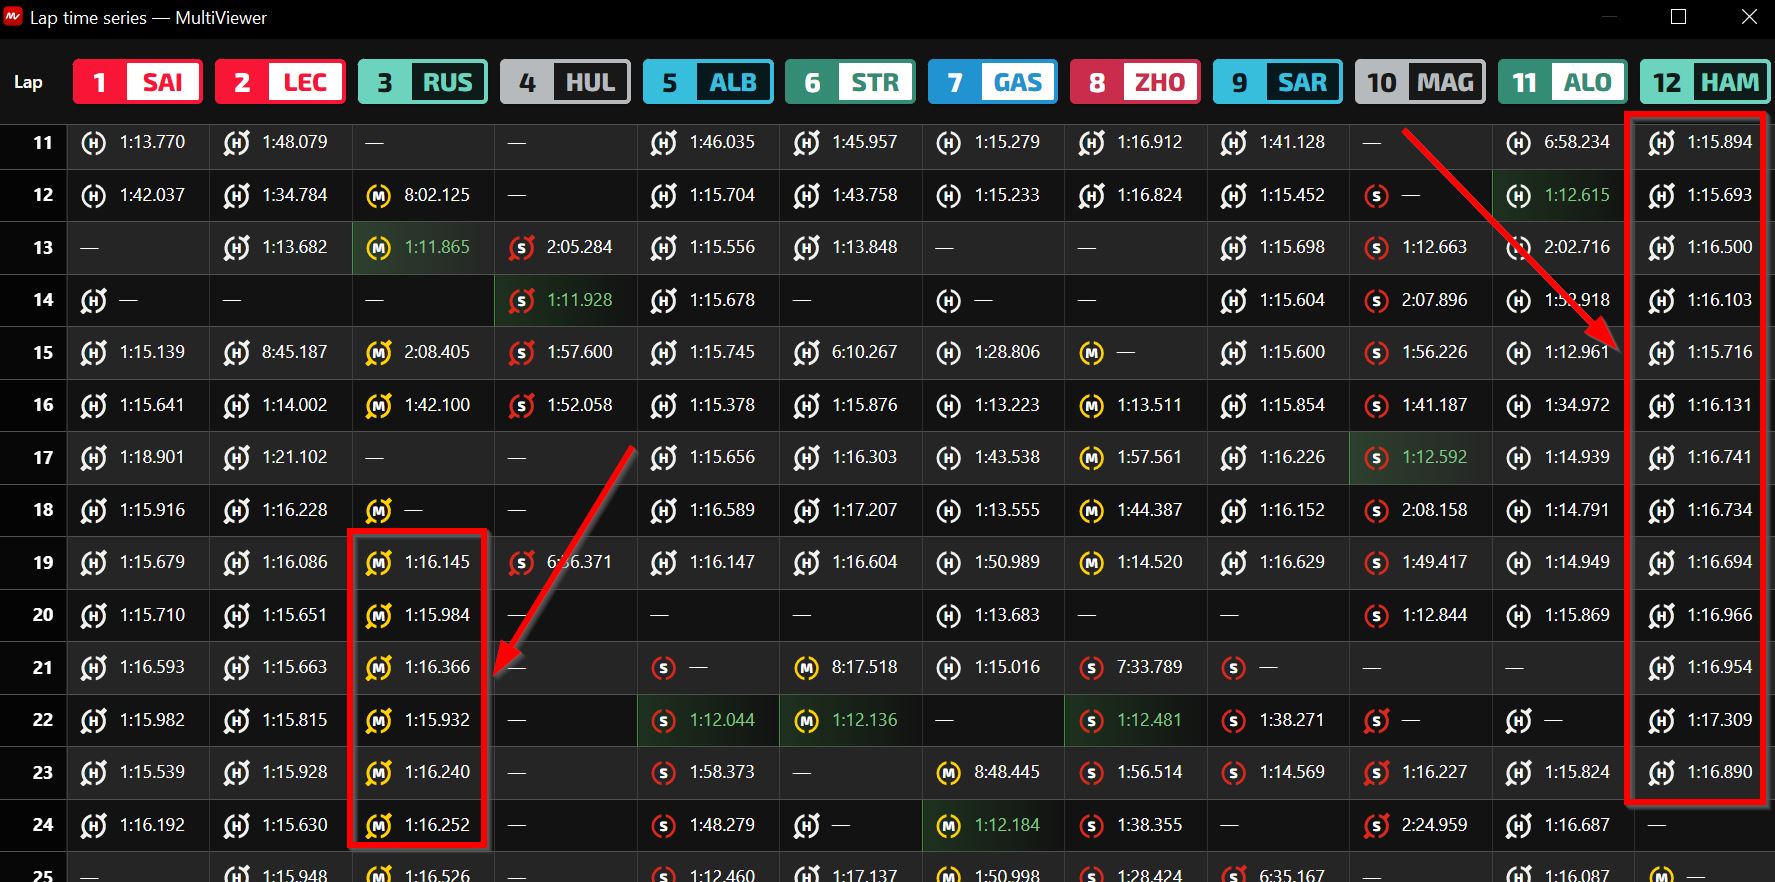The image size is (1775, 882).
Task: Click soft tyre icon next to 1:12.481
Action: coord(1091,721)
